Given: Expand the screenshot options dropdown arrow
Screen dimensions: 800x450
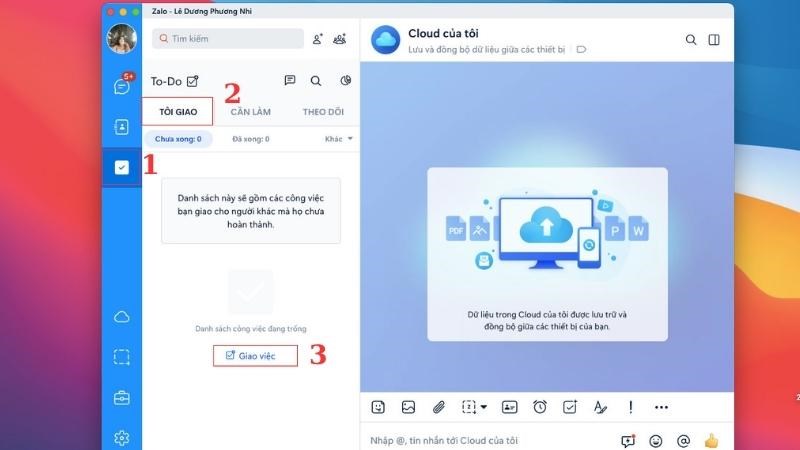Looking at the screenshot, I should tap(484, 407).
